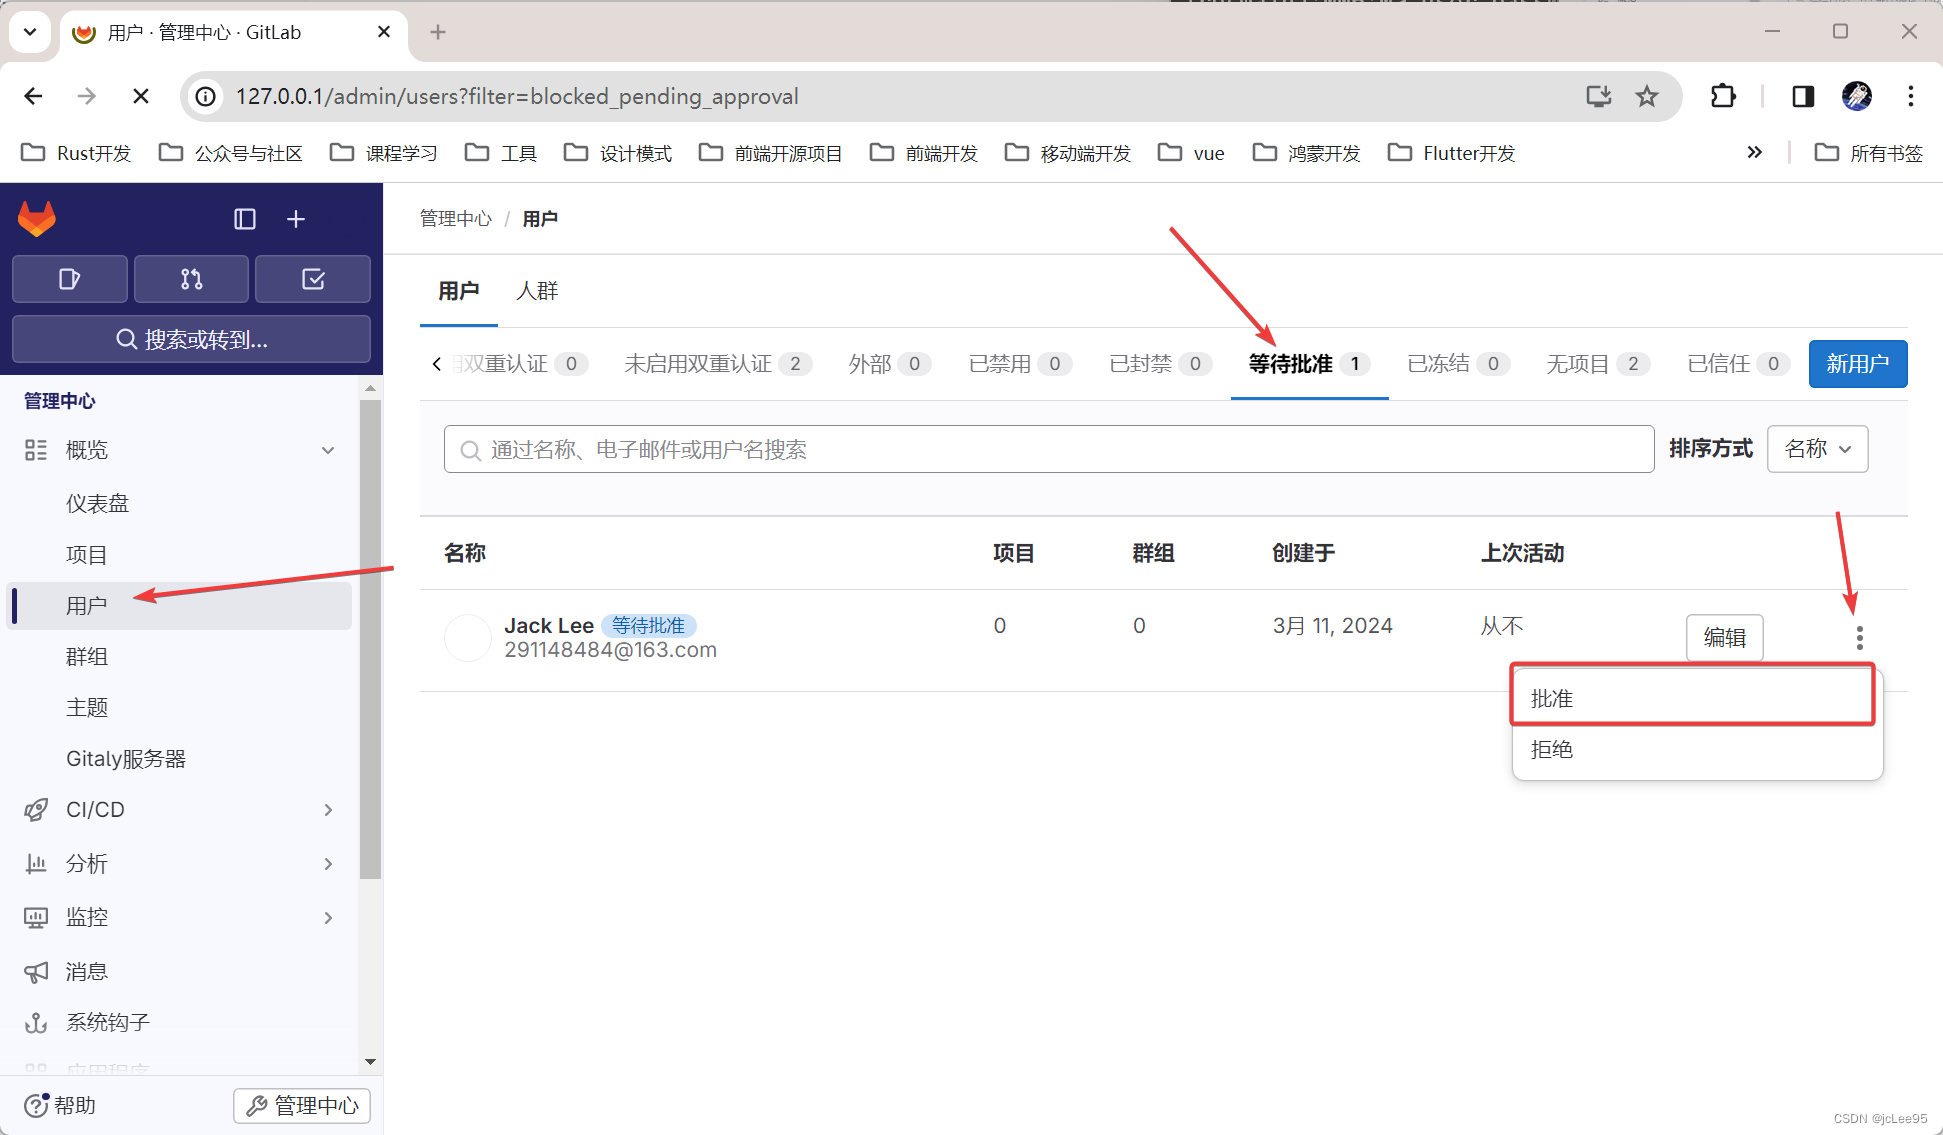Click the user search input field
This screenshot has height=1135, width=1943.
[x=1050, y=450]
